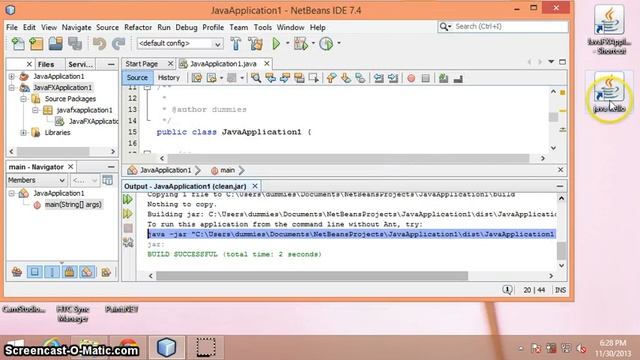Click the Stop Macro Recording icon
The height and width of the screenshot is (360, 640).
[x=426, y=78]
